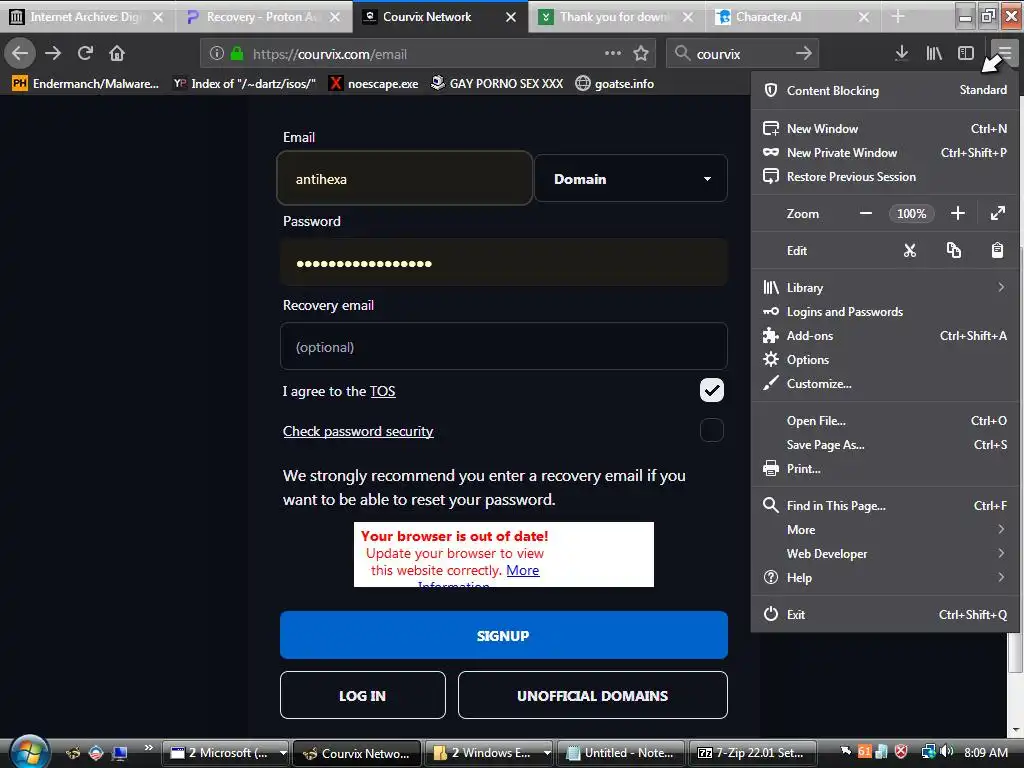This screenshot has width=1024, height=768.
Task: Open Logins and Passwords
Action: (885, 312)
